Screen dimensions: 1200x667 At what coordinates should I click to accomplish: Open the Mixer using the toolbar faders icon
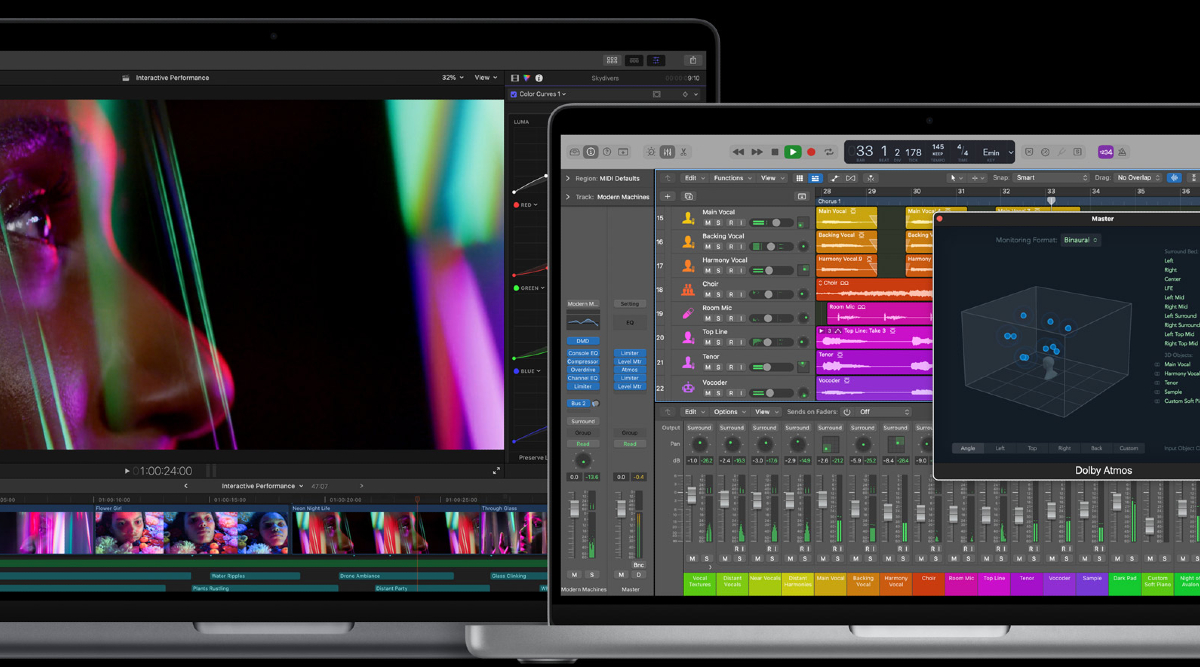tap(666, 152)
